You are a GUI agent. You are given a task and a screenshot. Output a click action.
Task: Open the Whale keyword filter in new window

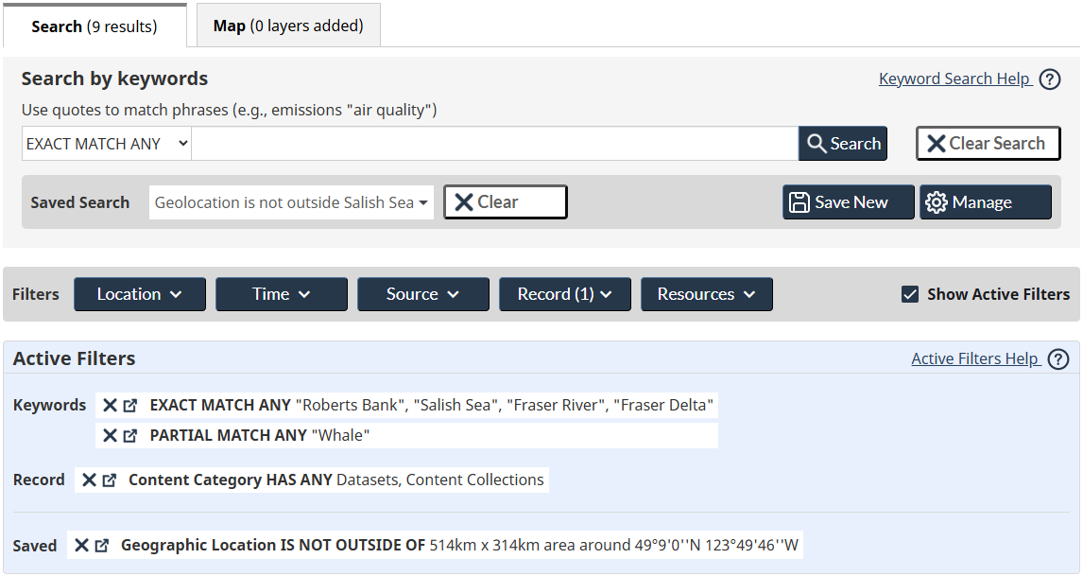pyautogui.click(x=130, y=435)
